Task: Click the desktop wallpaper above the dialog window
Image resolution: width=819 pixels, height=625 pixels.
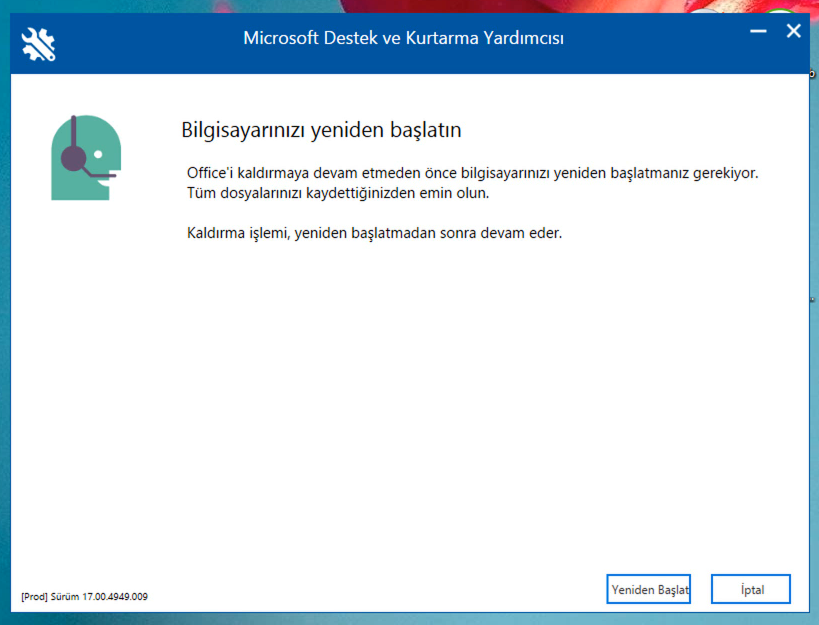Action: pyautogui.click(x=300, y=5)
